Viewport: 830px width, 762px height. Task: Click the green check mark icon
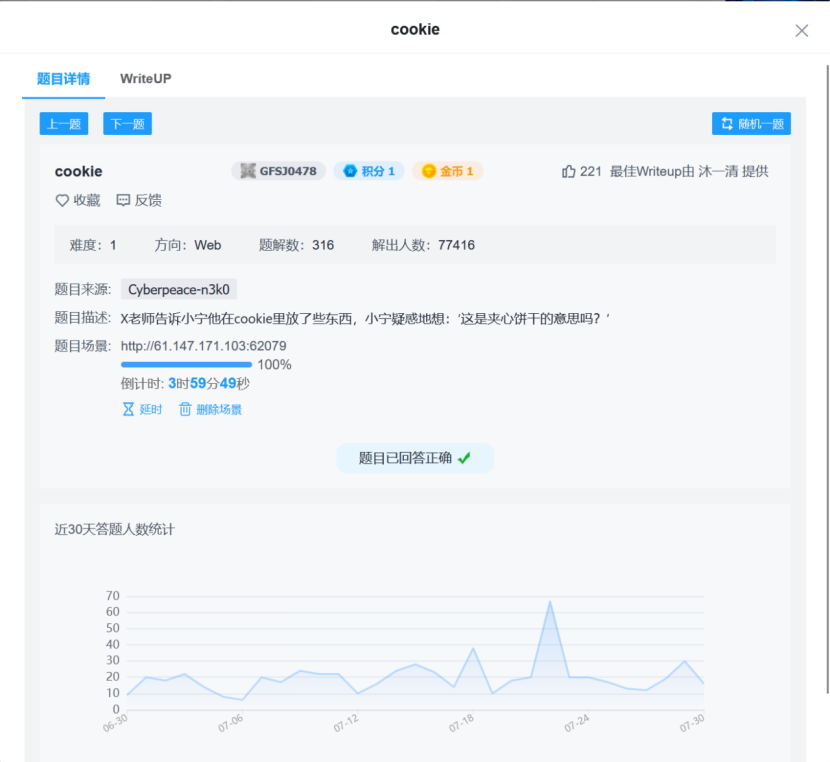[x=464, y=458]
